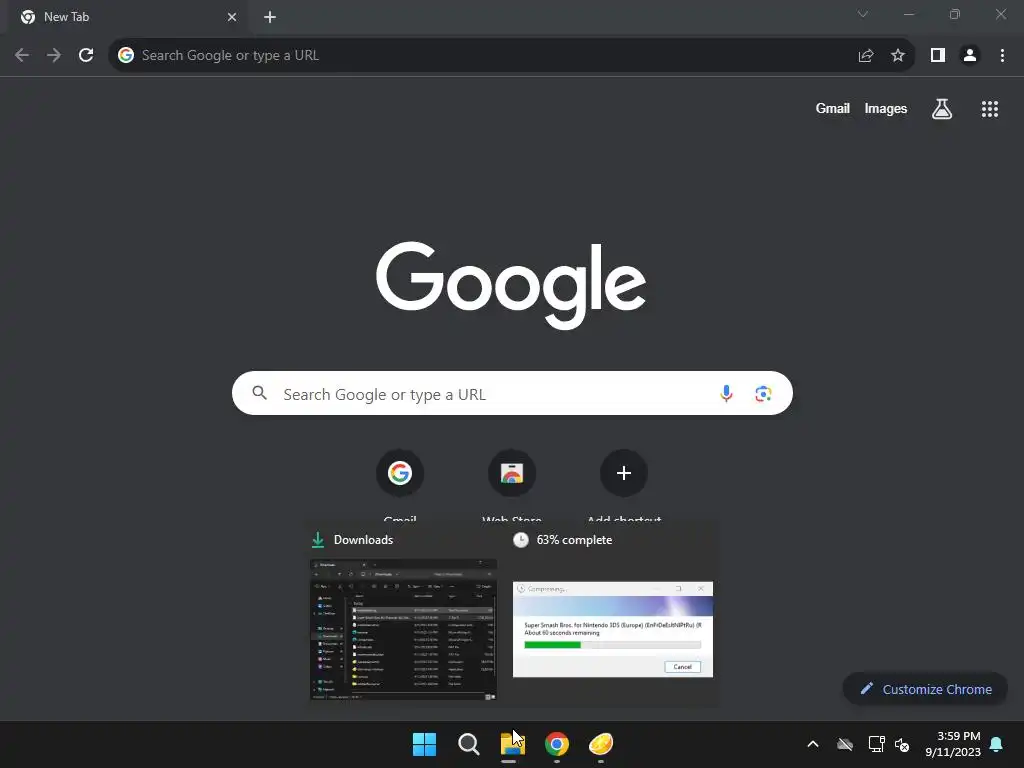This screenshot has height=768, width=1024.
Task: Bookmark this tab with the star icon
Action: pos(898,56)
